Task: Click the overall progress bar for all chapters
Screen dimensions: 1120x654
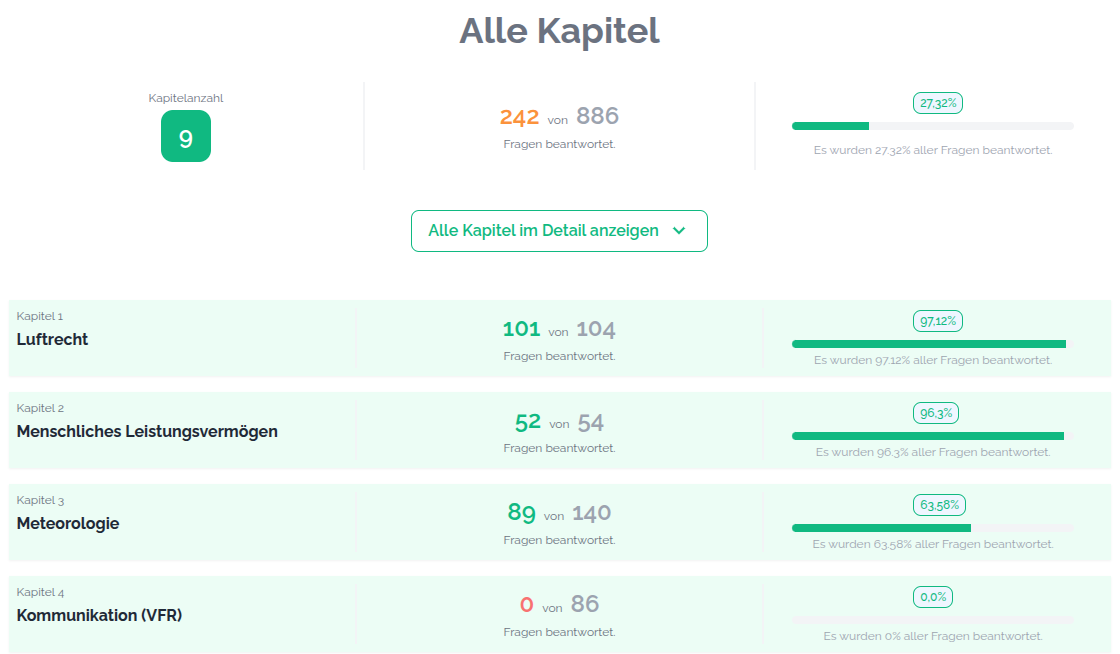Action: (932, 126)
